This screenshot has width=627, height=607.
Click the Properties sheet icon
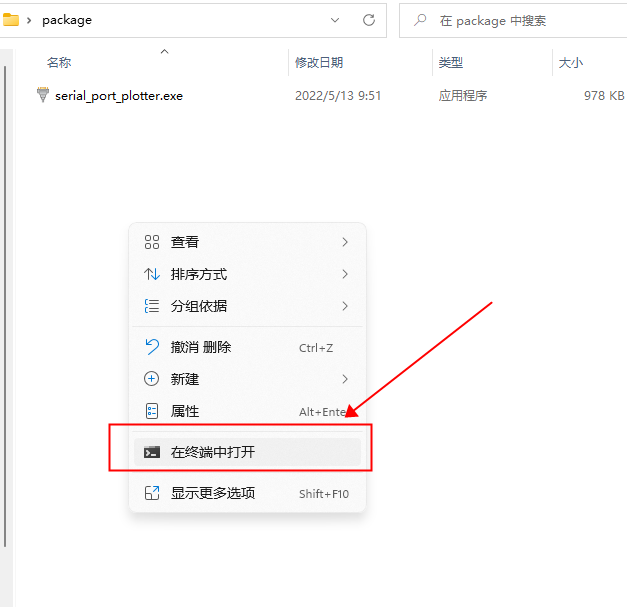pos(152,411)
